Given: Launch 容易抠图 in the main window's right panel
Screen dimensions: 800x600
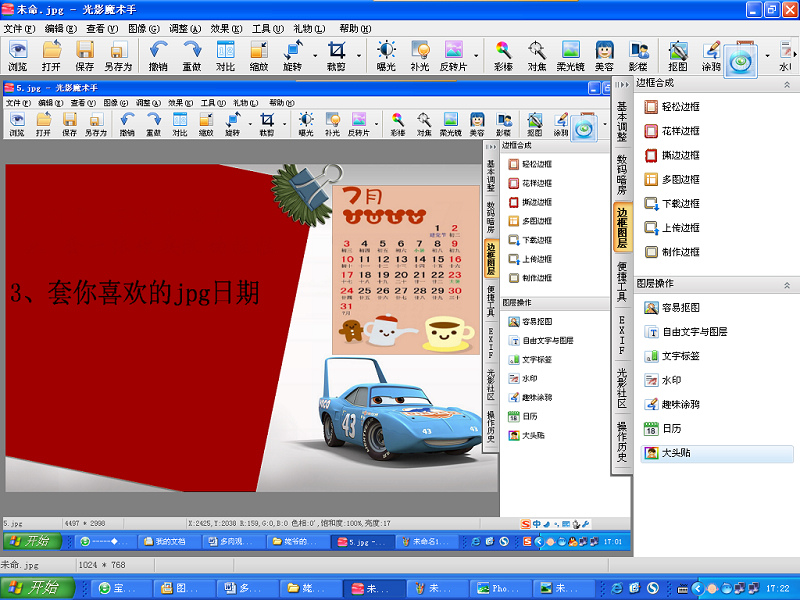Looking at the screenshot, I should 672,308.
